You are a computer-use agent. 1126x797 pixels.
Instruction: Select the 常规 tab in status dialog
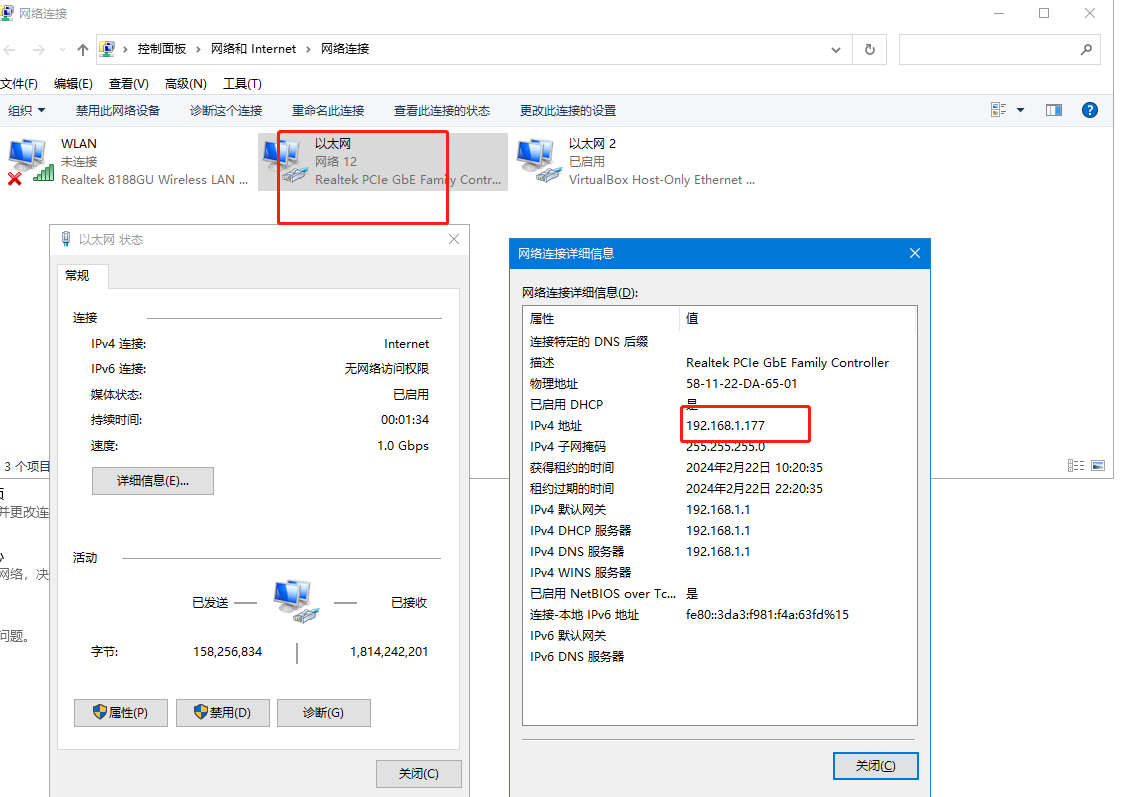point(78,275)
